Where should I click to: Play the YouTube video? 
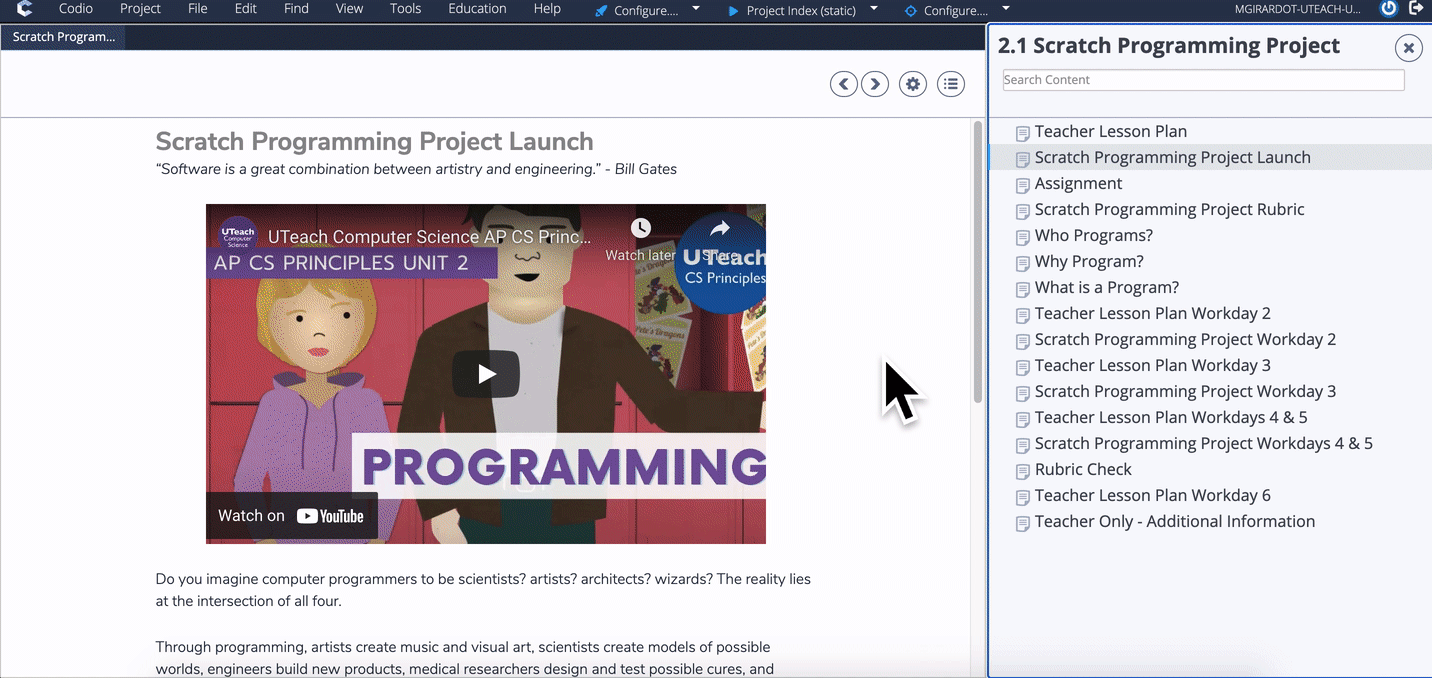486,374
